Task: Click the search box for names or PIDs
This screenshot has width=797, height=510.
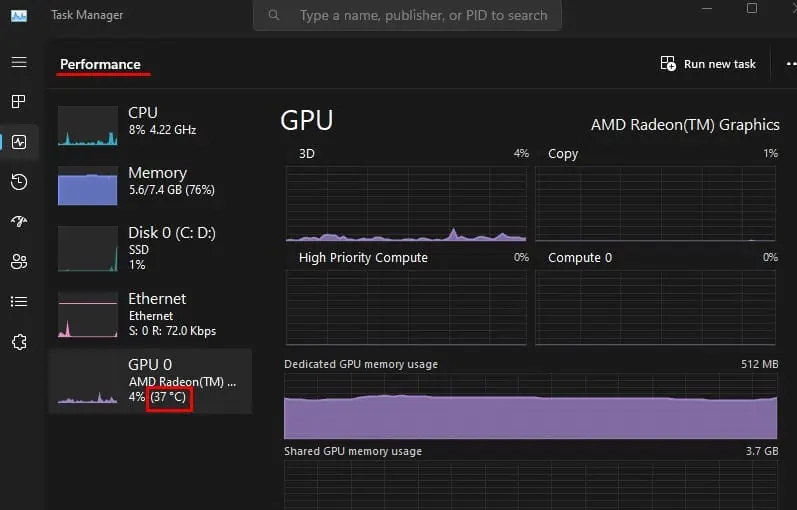Action: 407,15
